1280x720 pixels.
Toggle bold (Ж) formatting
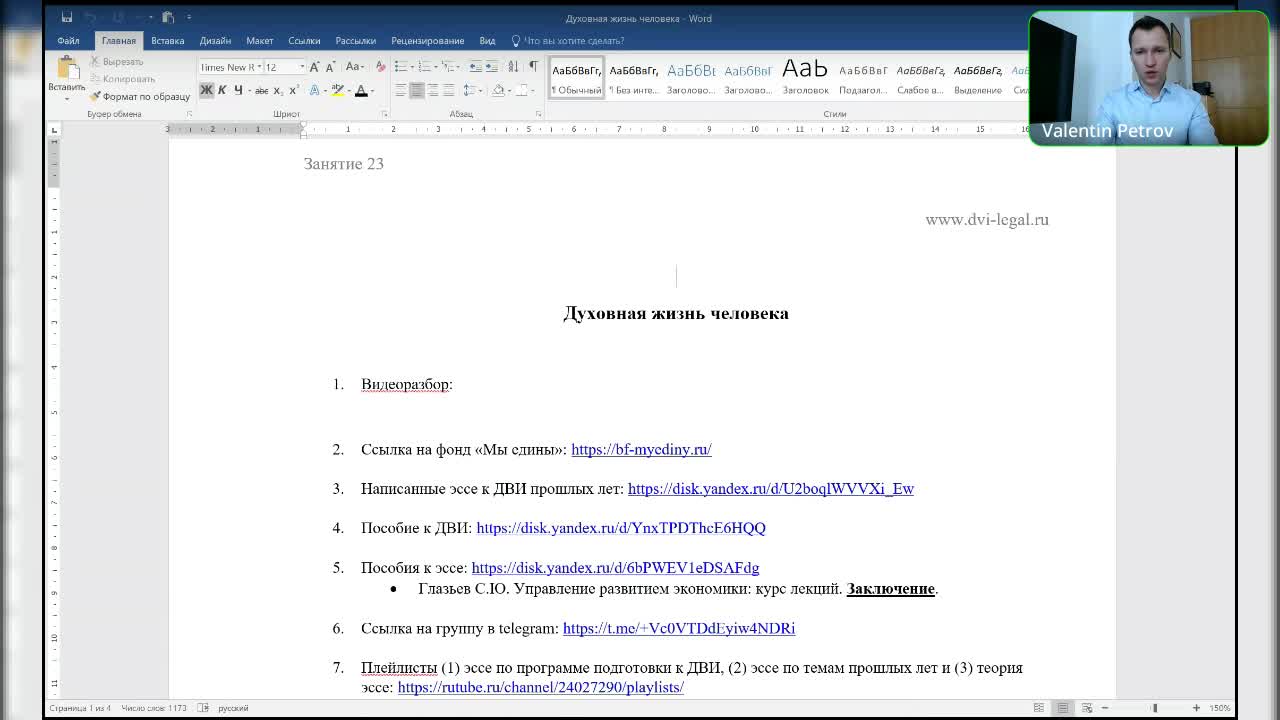207,90
